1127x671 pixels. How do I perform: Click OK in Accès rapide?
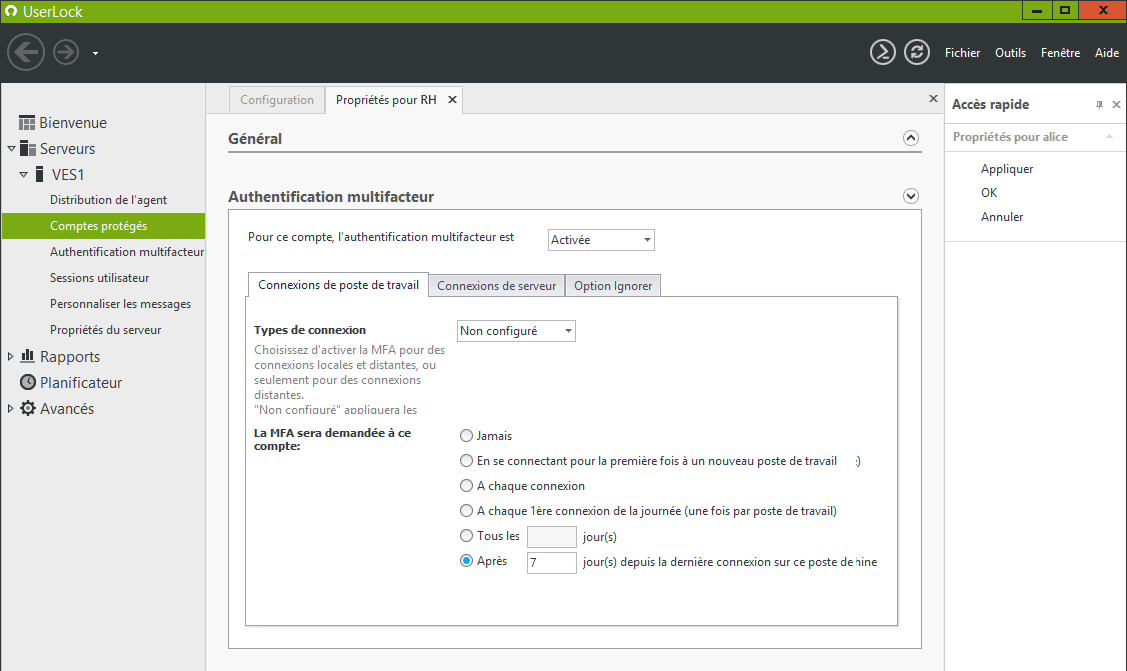click(x=989, y=193)
